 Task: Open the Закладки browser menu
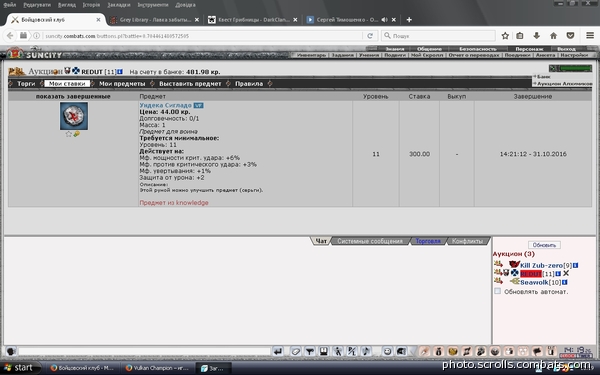click(x=119, y=5)
